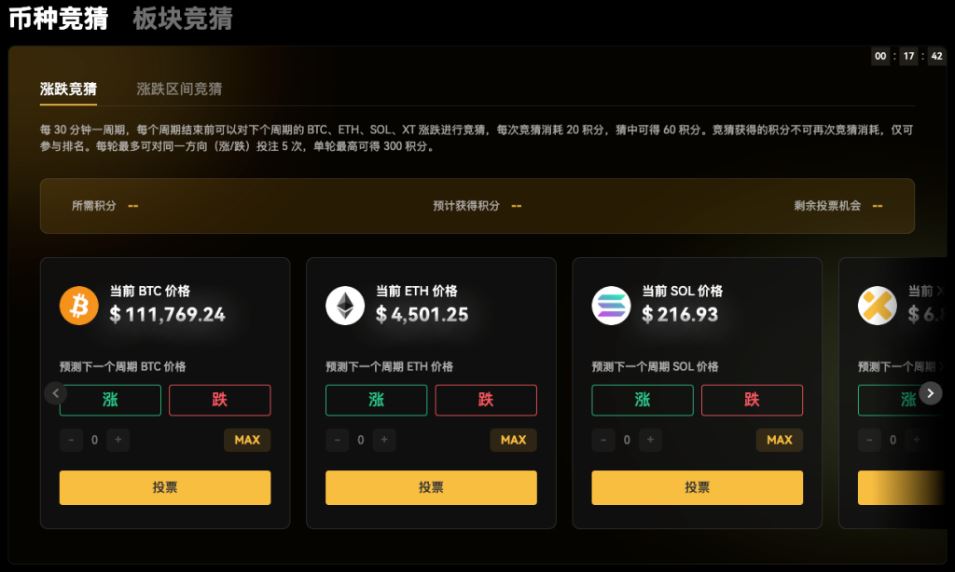Screen dimensions: 955x572
Task: Select 涨 for BTC prediction
Action: pyautogui.click(x=110, y=400)
